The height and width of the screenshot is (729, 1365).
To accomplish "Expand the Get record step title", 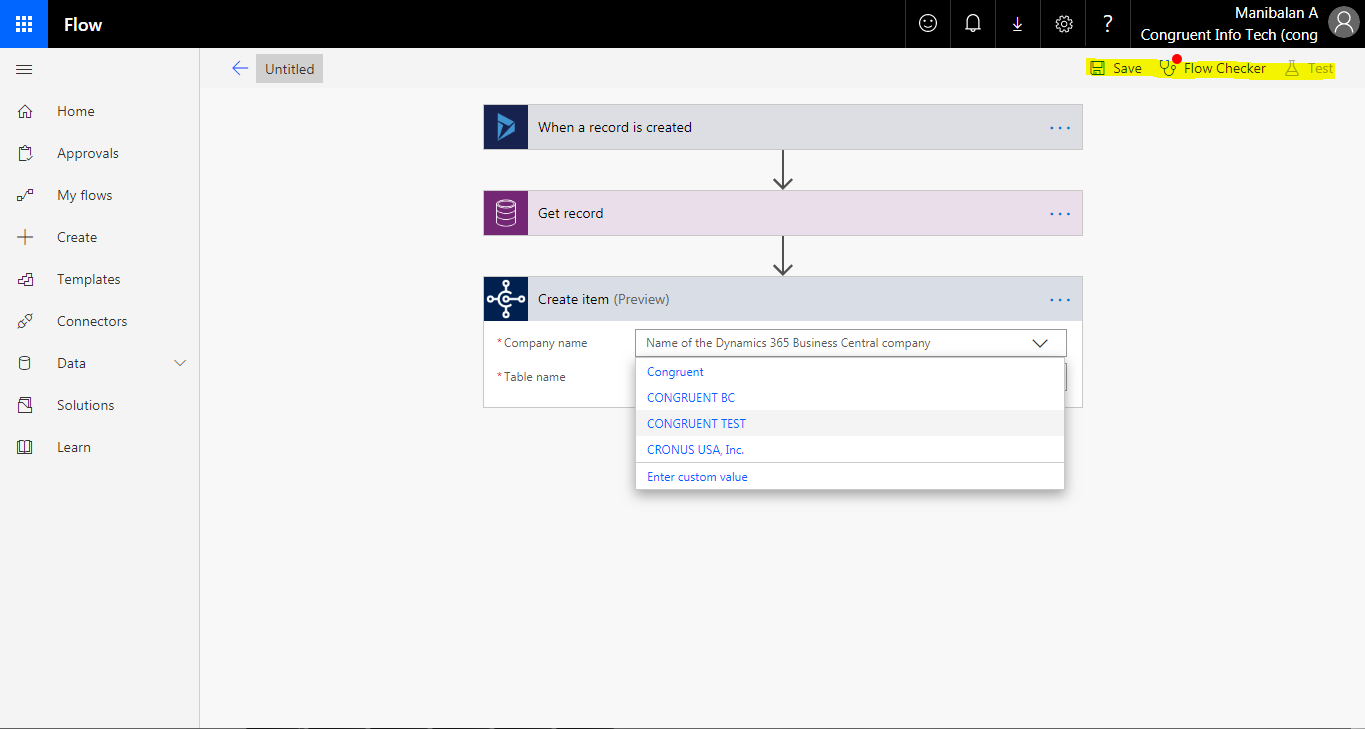I will pos(570,213).
